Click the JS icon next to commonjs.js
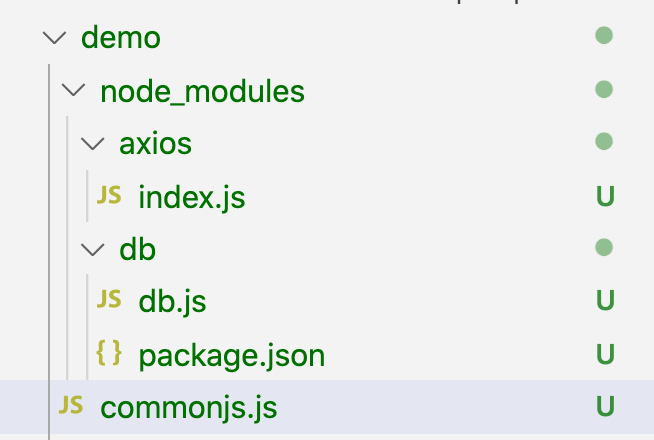The height and width of the screenshot is (440, 654). (70, 406)
